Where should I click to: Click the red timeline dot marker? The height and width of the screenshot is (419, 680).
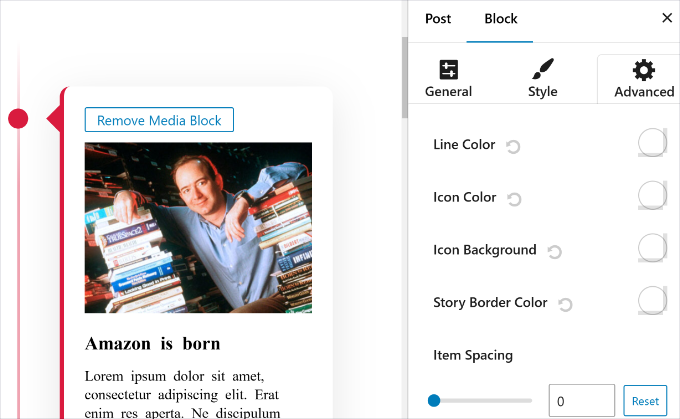[18, 119]
